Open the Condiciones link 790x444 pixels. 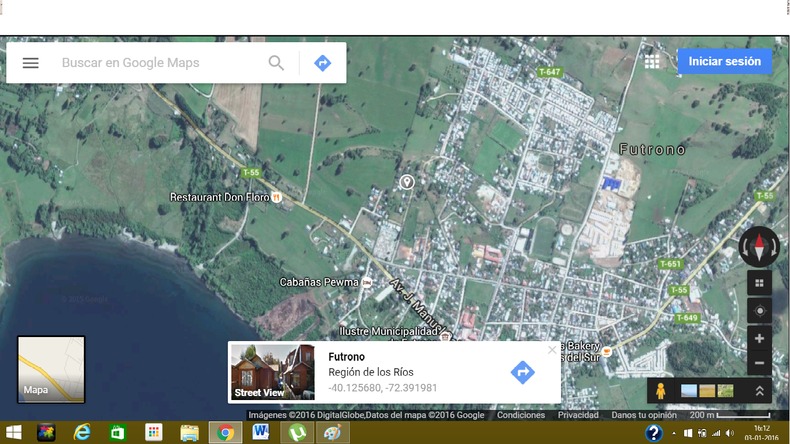pos(521,415)
